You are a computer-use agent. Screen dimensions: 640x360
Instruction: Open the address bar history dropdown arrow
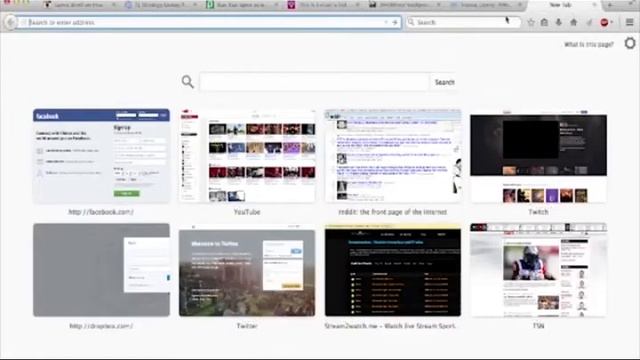coord(386,22)
